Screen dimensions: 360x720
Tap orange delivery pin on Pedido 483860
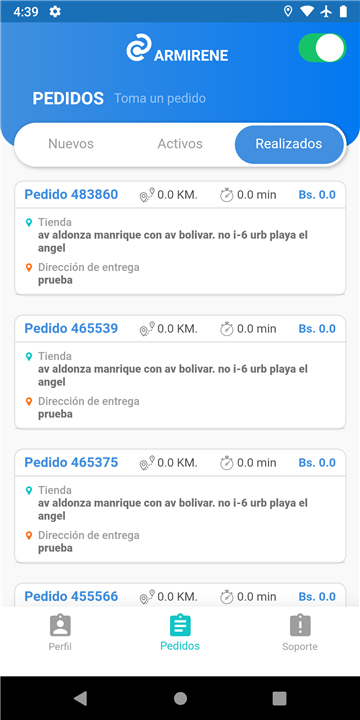pyautogui.click(x=29, y=267)
